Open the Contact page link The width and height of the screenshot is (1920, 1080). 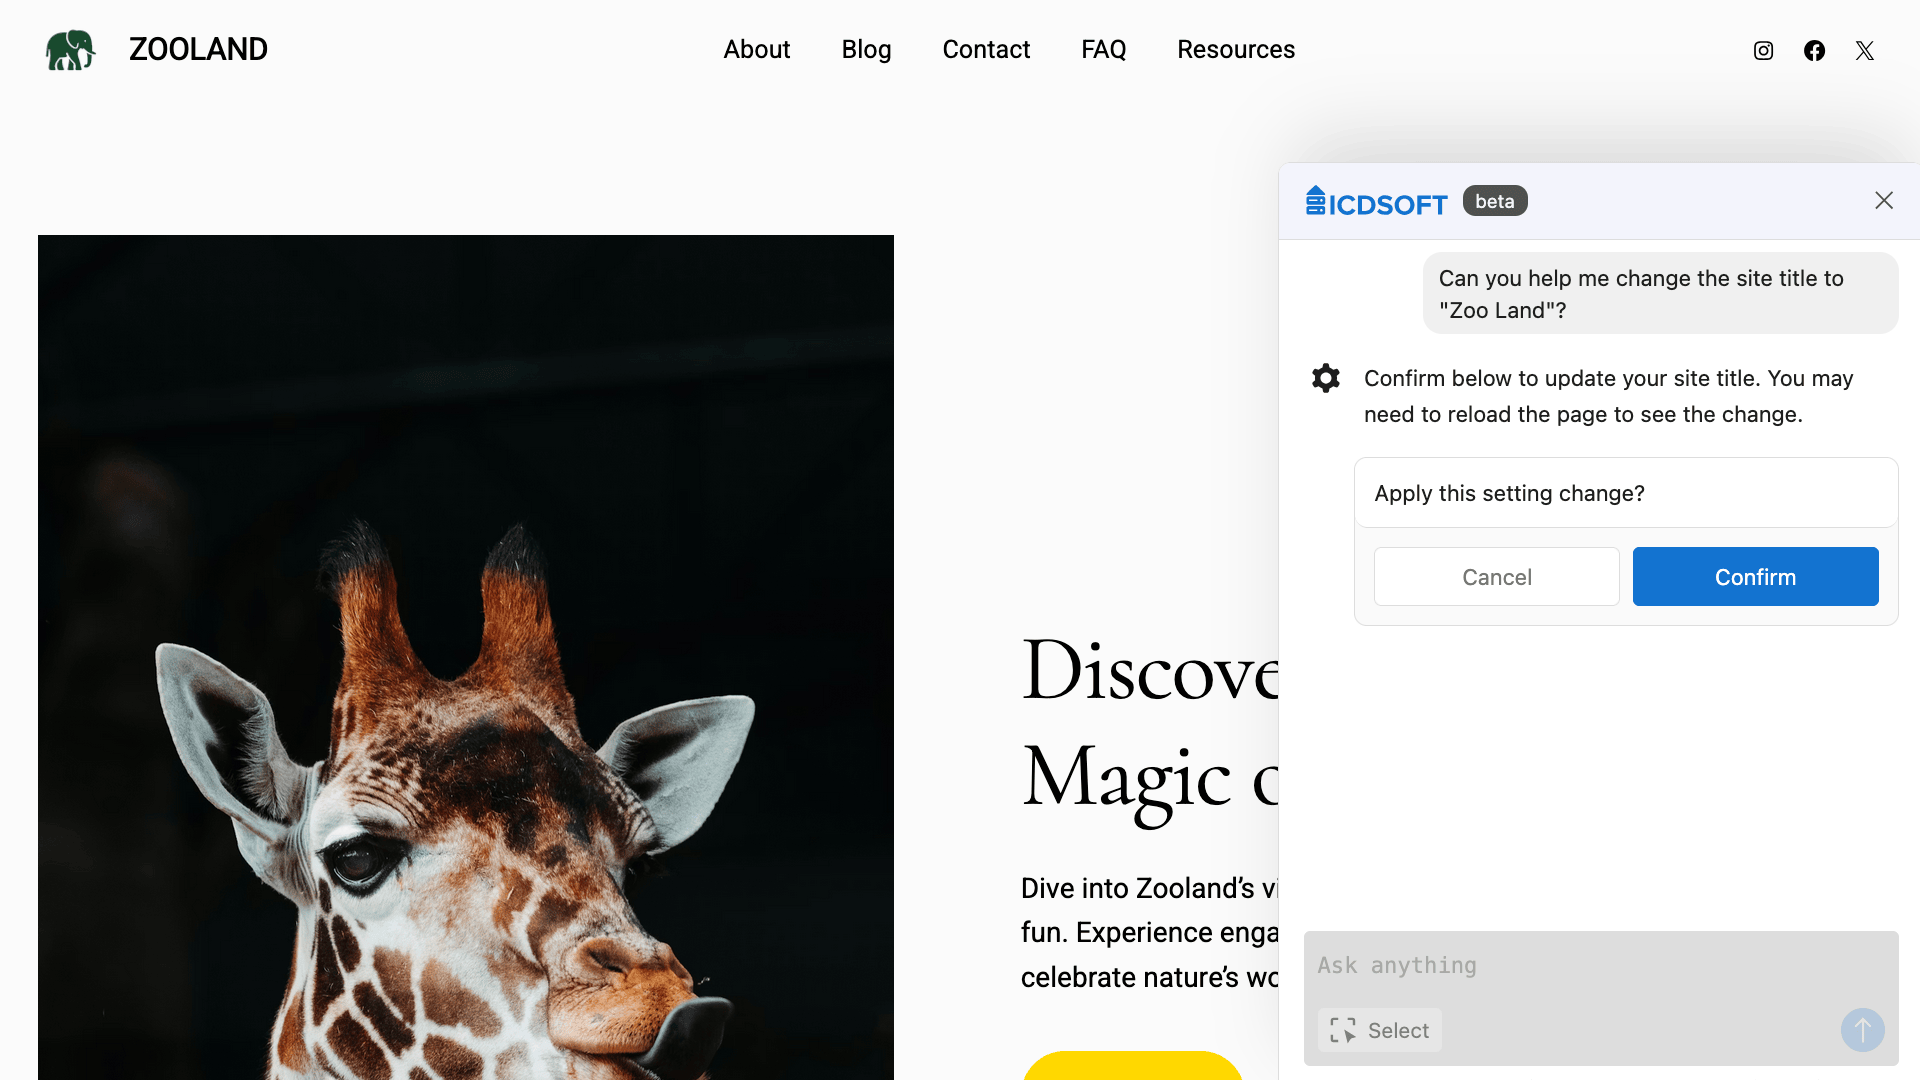pos(986,49)
